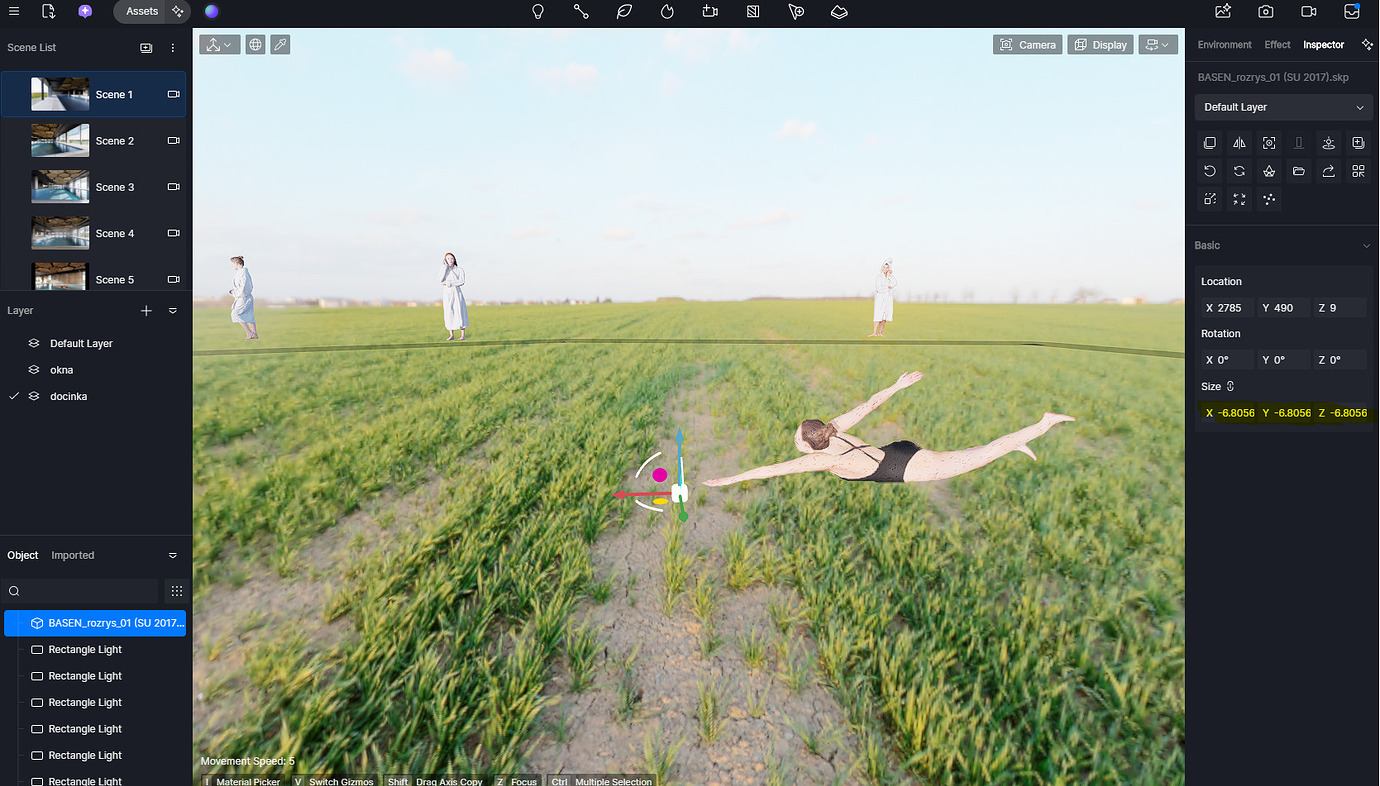Viewport: 1380px width, 786px height.
Task: Select the Scene 2 thumbnail
Action: click(x=60, y=141)
